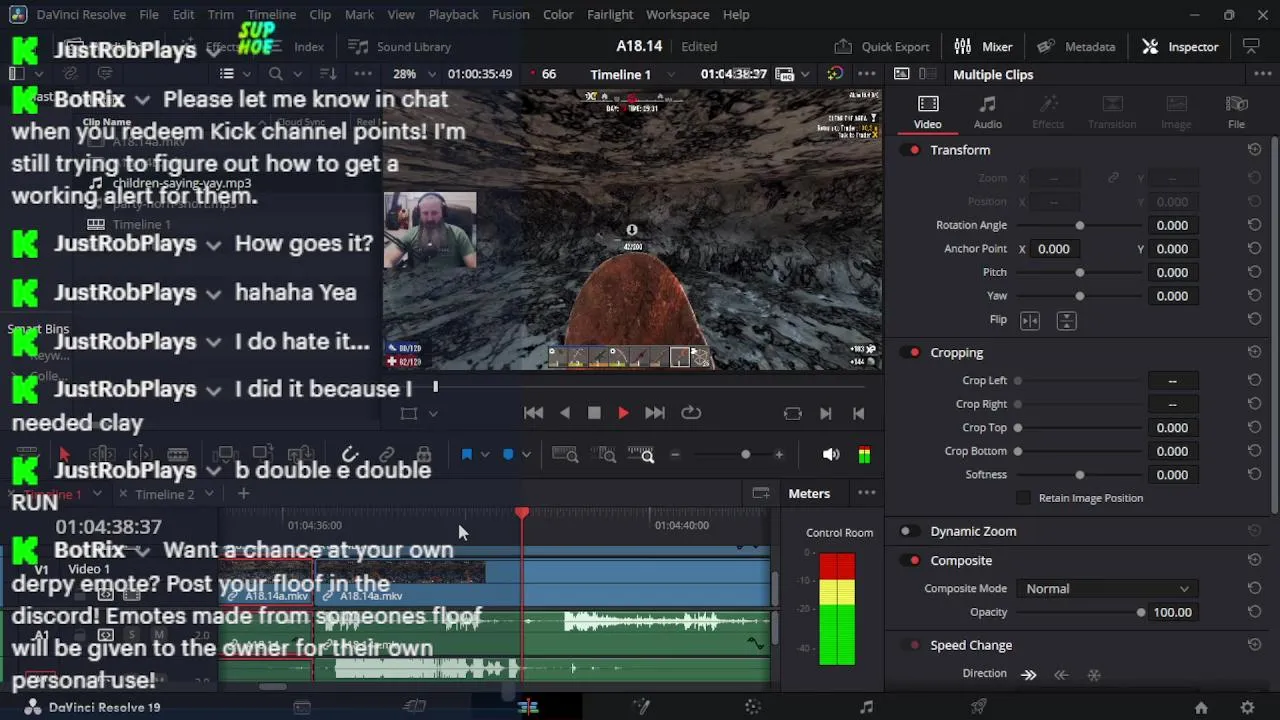Open the Sound Library panel

(x=399, y=46)
